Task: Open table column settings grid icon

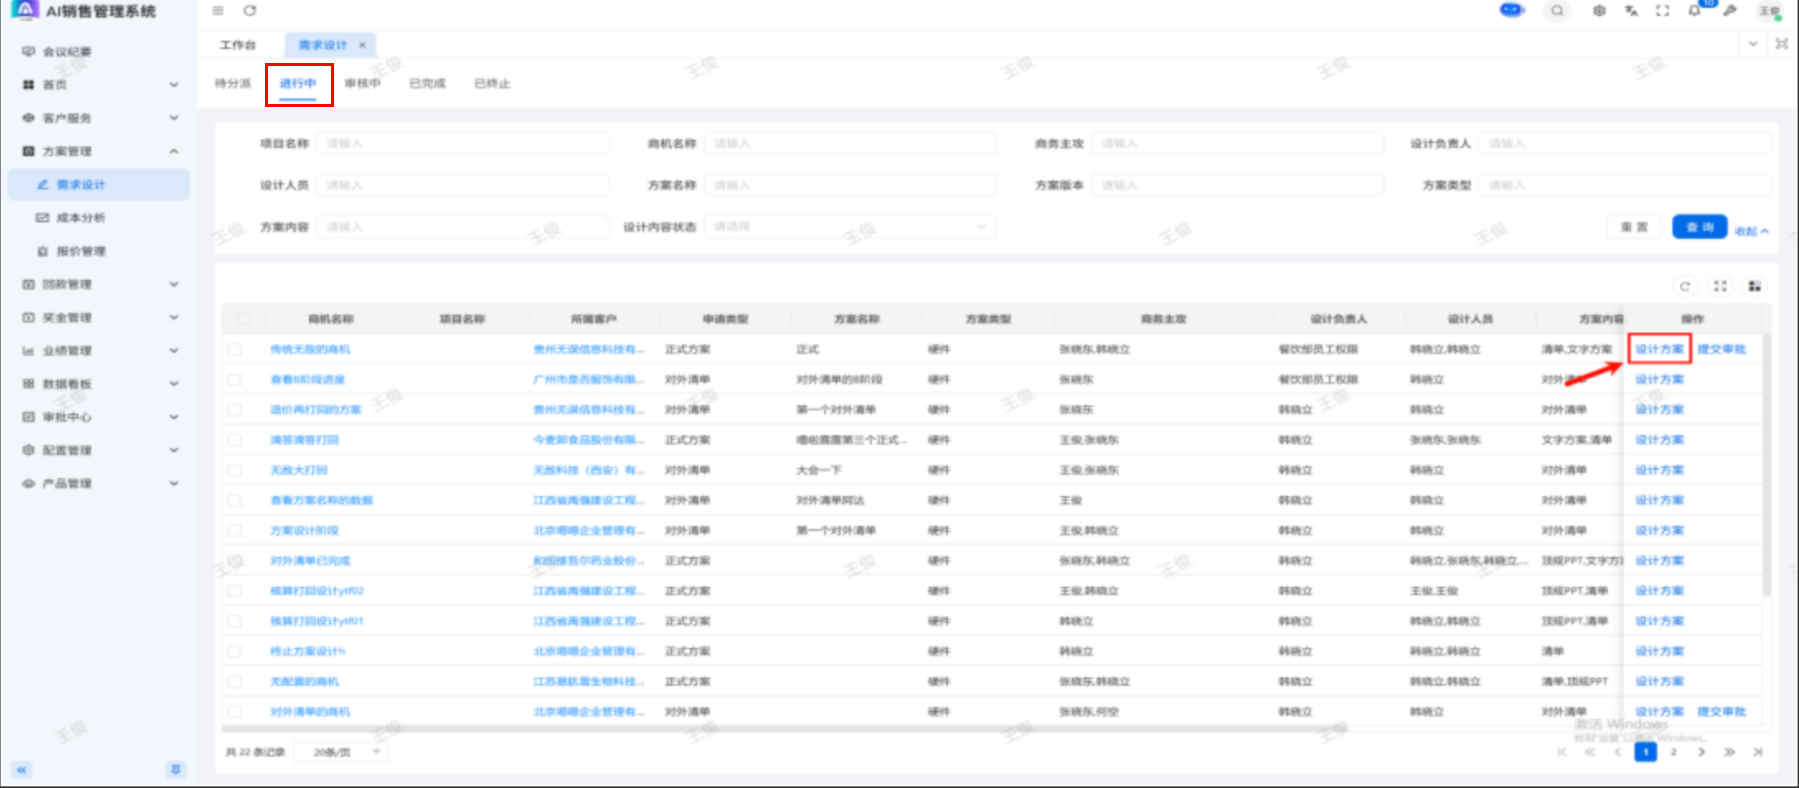Action: [1754, 286]
